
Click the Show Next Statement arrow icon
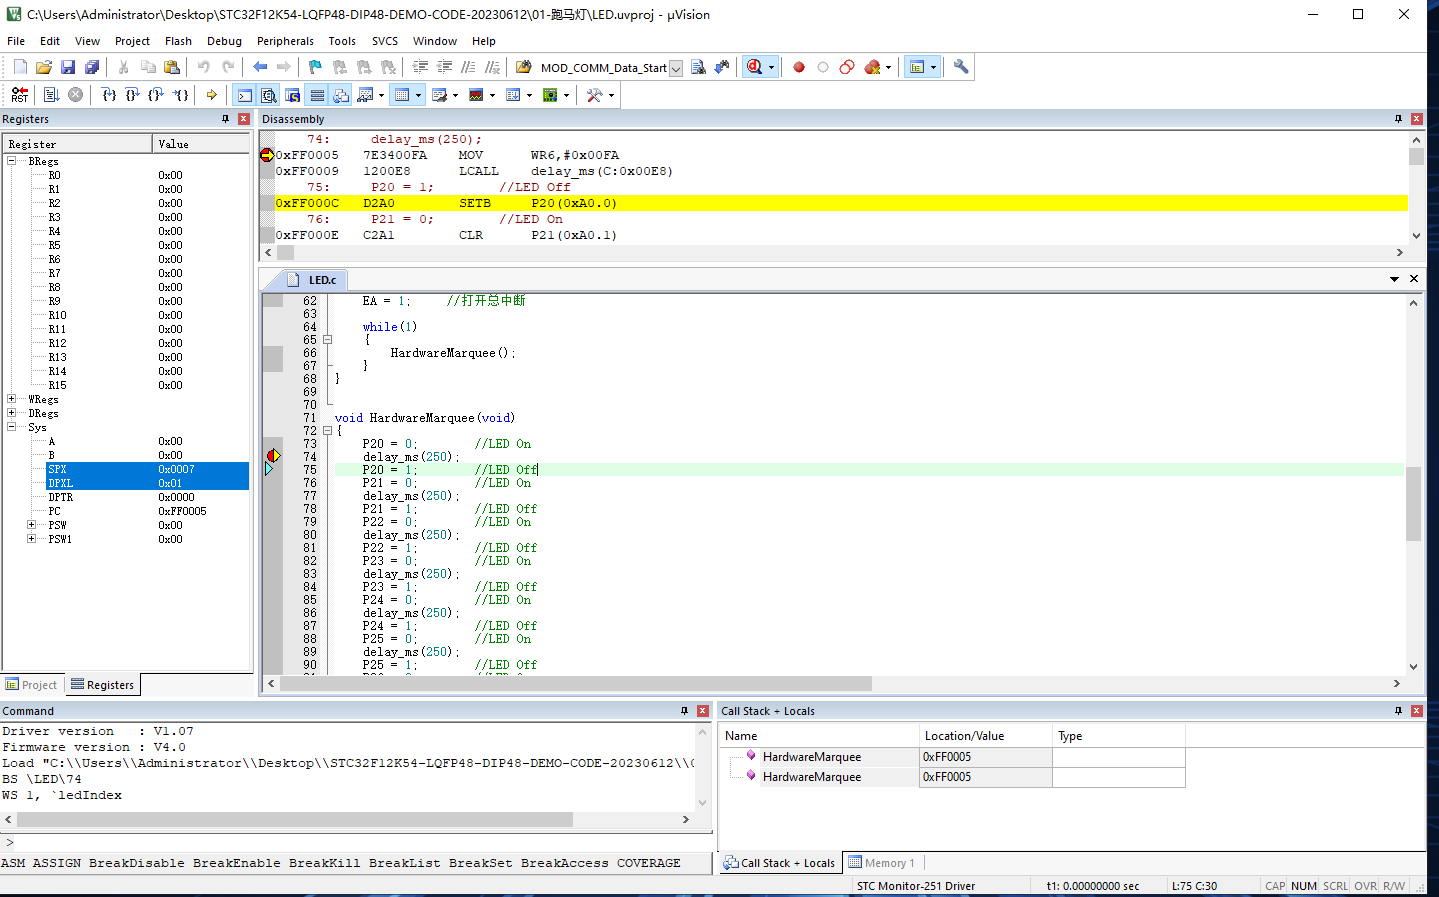coord(212,95)
